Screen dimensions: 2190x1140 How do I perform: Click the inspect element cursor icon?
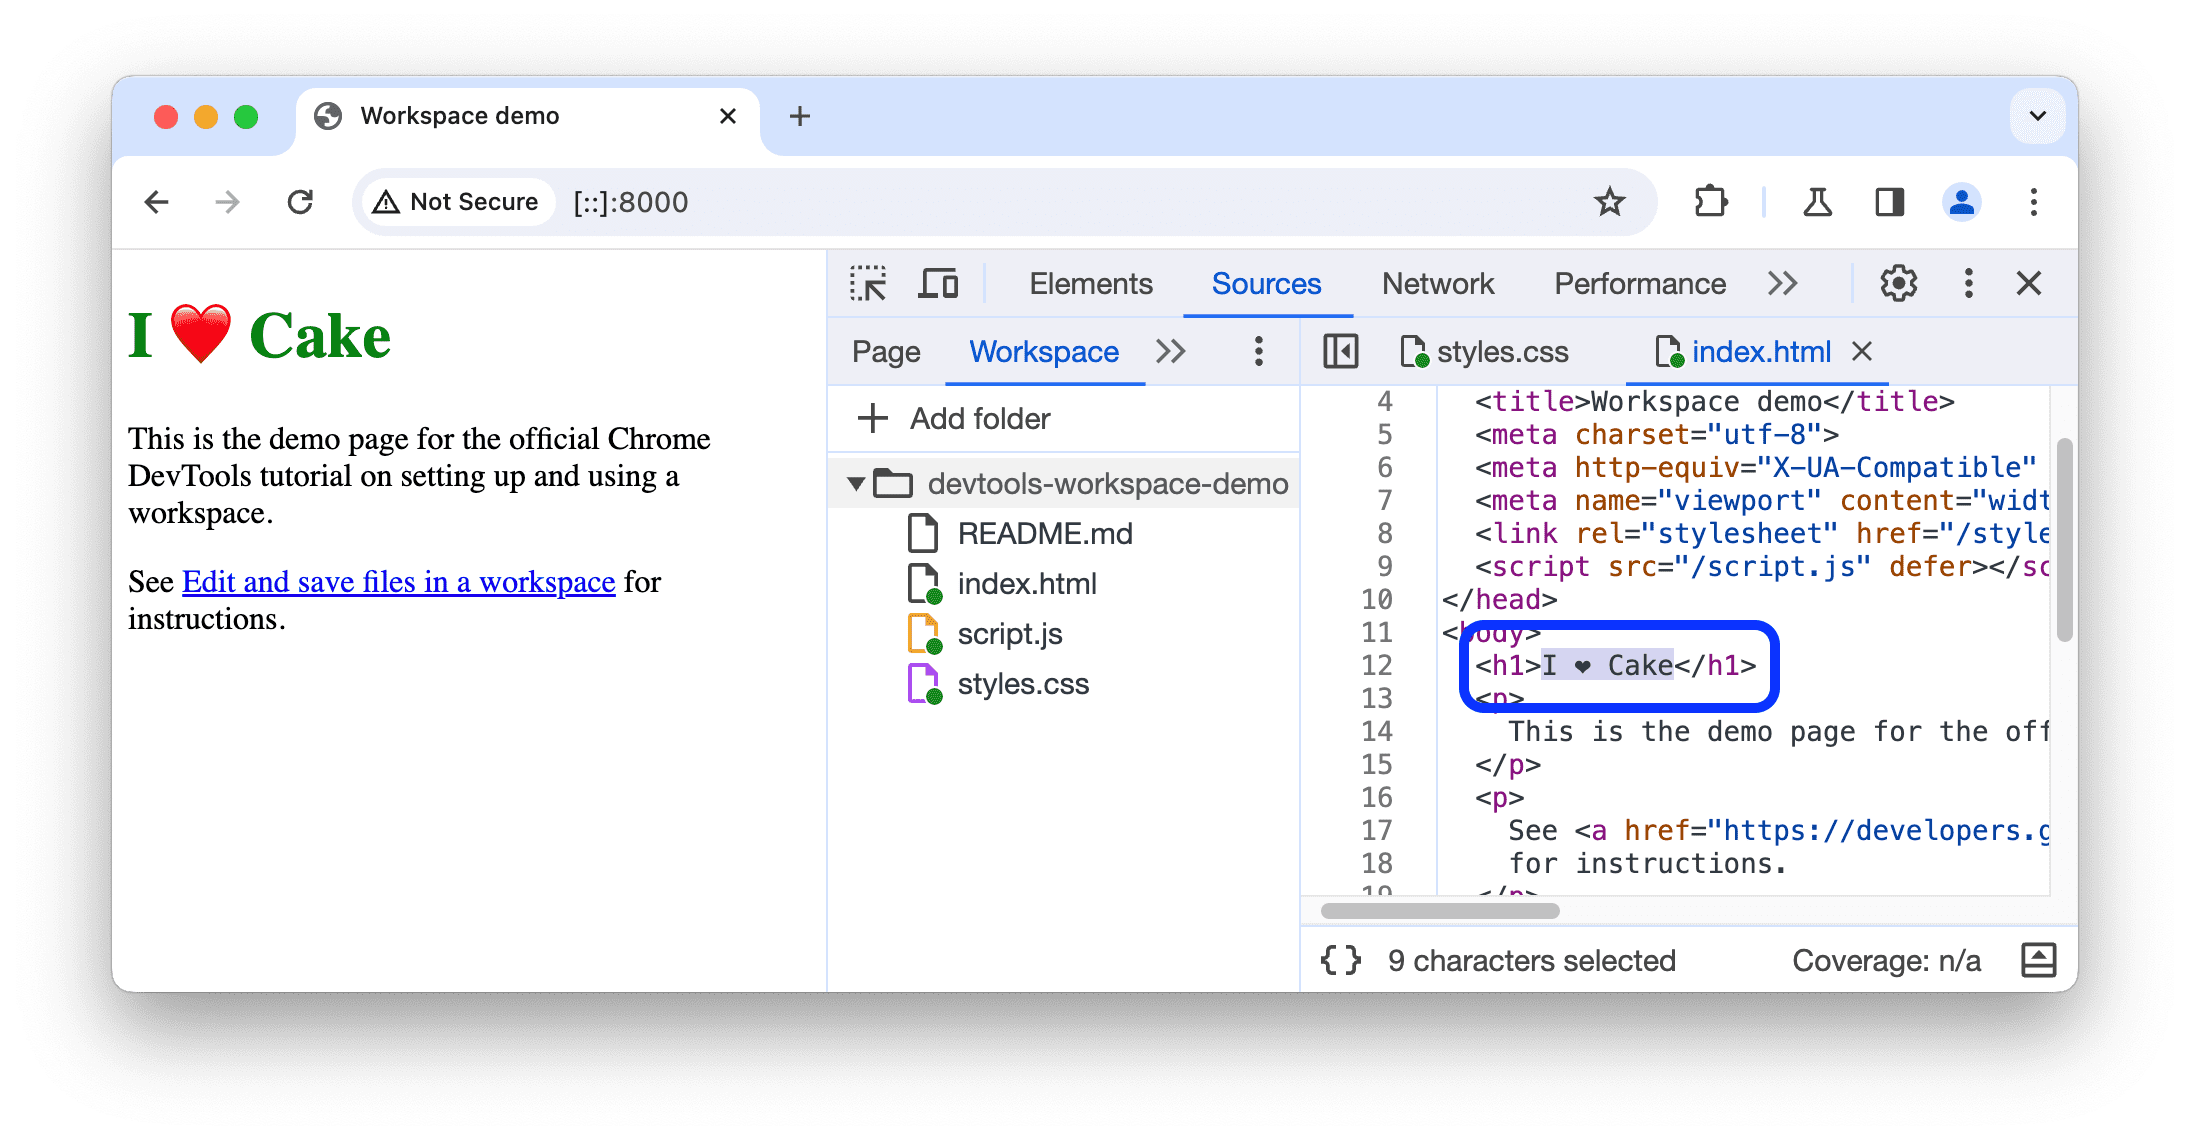click(x=869, y=284)
